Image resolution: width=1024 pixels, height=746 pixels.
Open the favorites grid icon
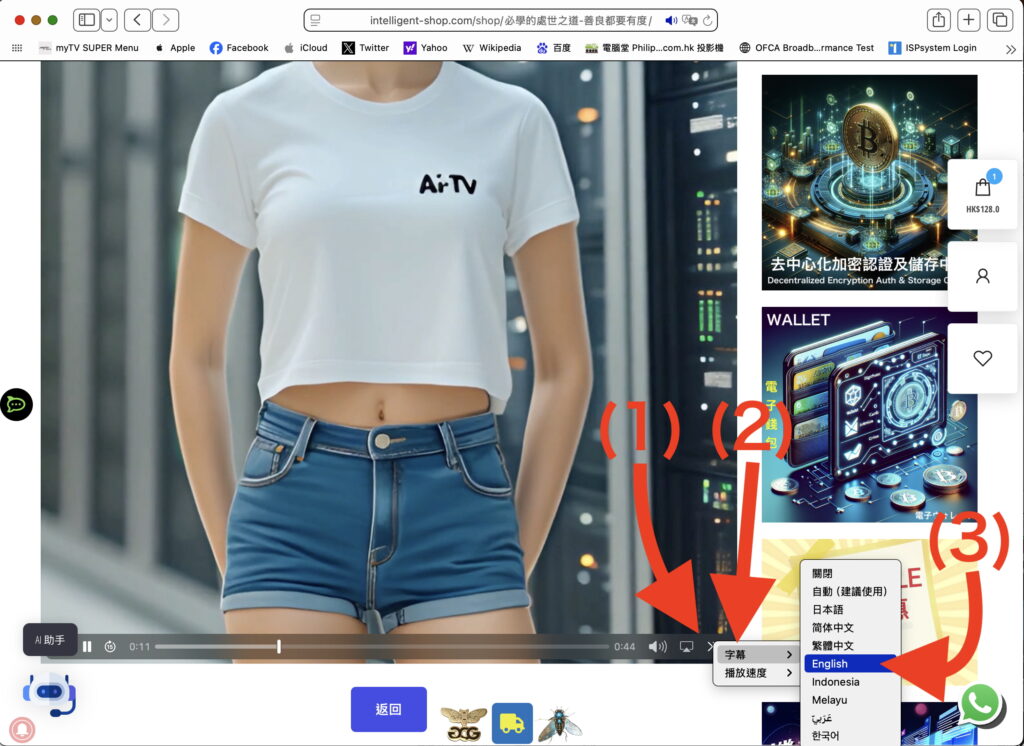pyautogui.click(x=17, y=48)
